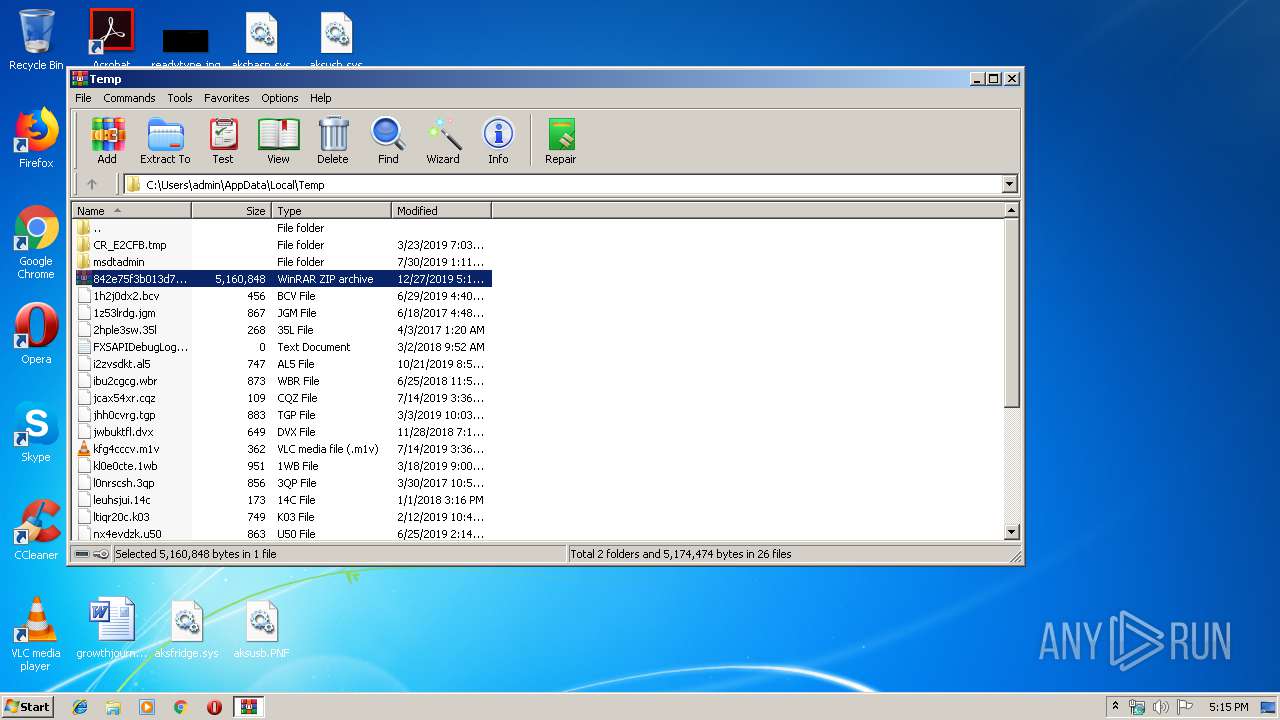Image resolution: width=1280 pixels, height=720 pixels.
Task: Go up one folder level arrow
Action: pyautogui.click(x=92, y=184)
